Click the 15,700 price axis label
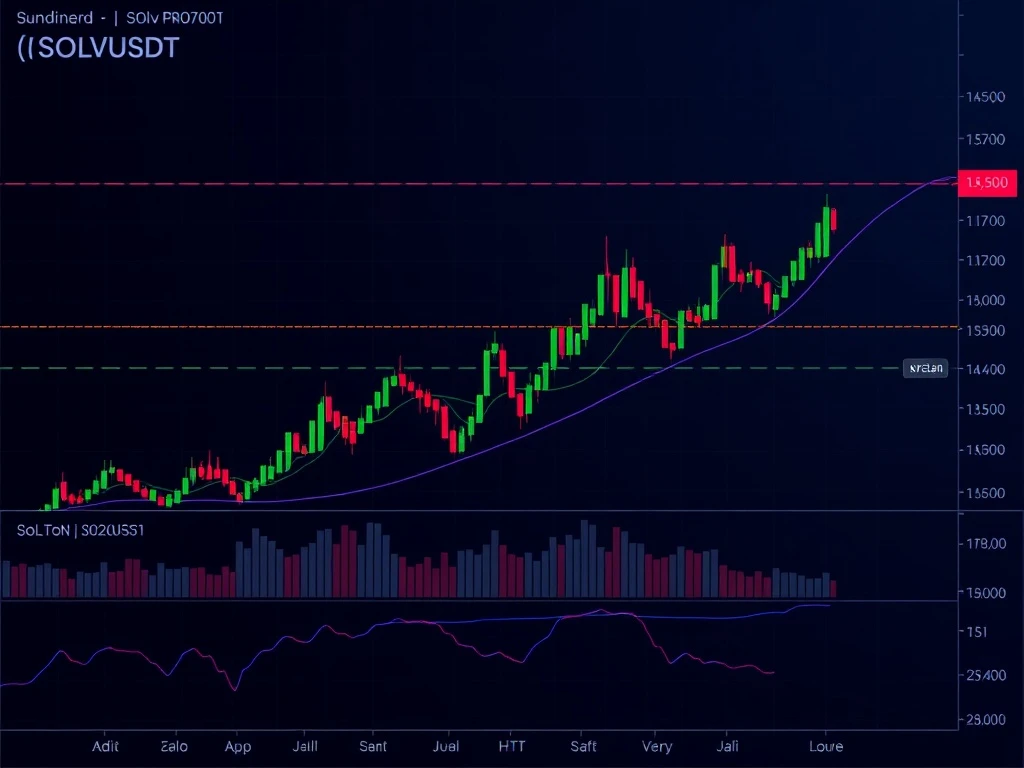The height and width of the screenshot is (768, 1024). tap(985, 139)
